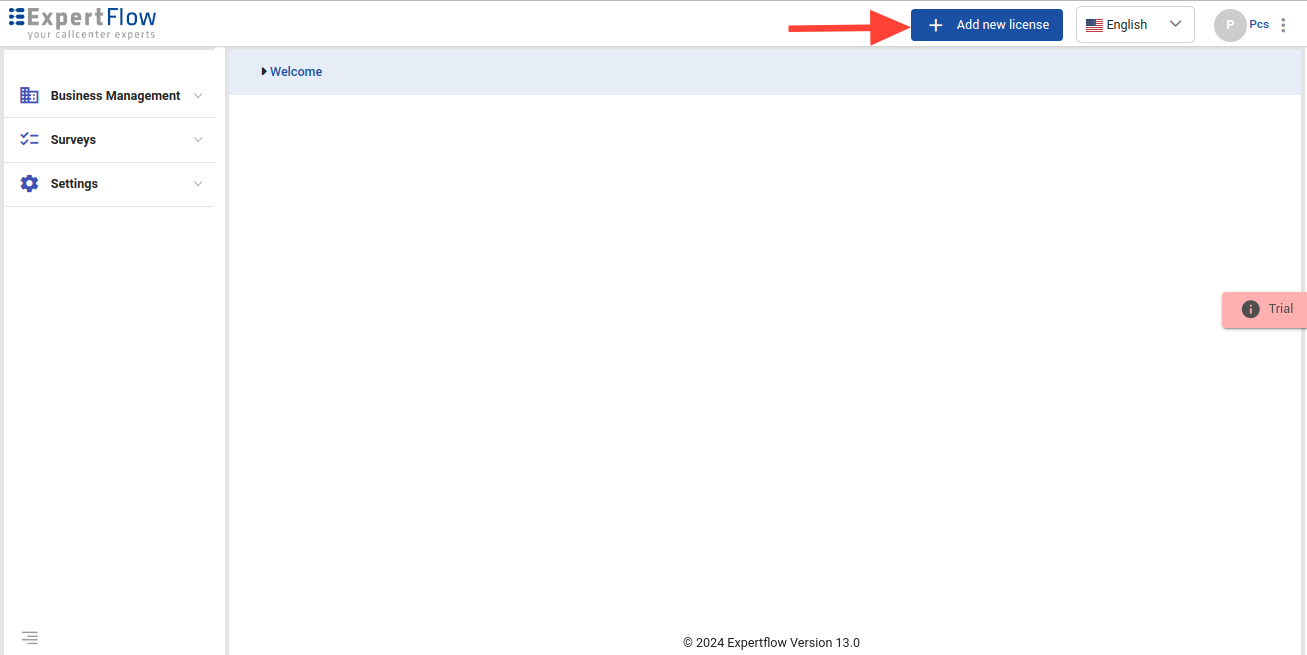Click the plus icon for new license
This screenshot has width=1307, height=655.
pos(935,25)
